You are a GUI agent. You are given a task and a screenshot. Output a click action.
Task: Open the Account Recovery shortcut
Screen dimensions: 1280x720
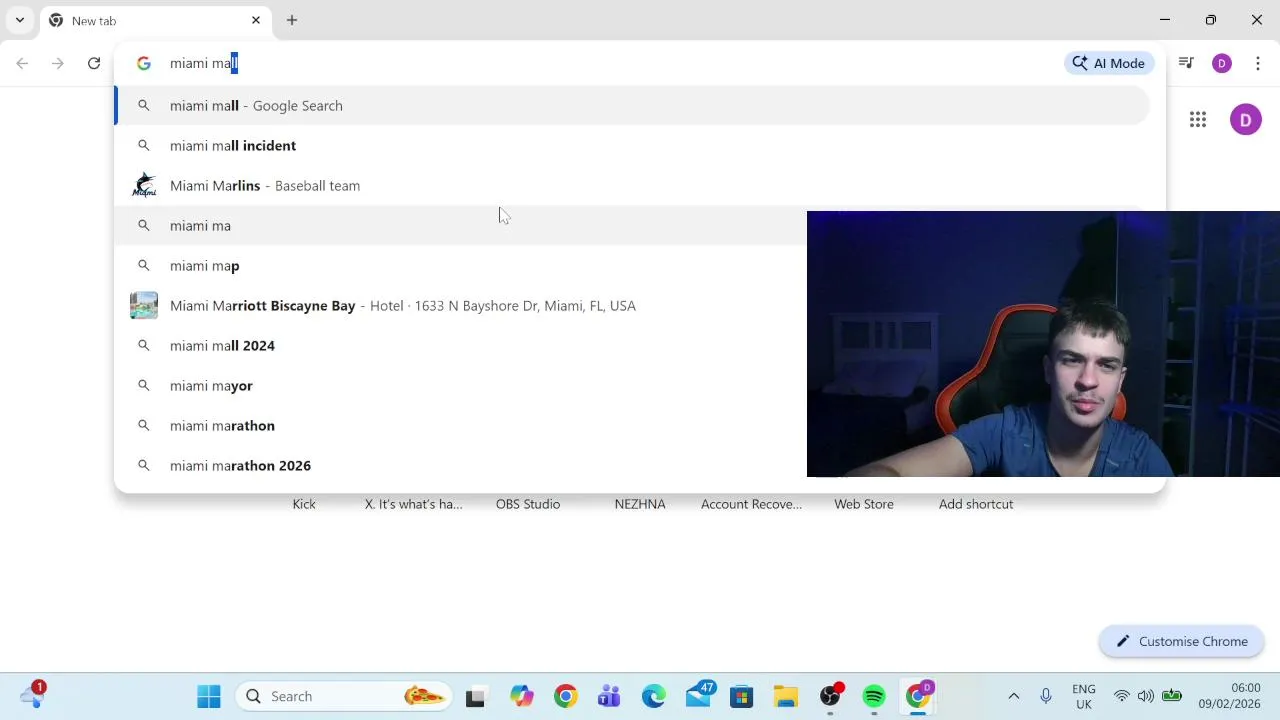[x=752, y=504]
